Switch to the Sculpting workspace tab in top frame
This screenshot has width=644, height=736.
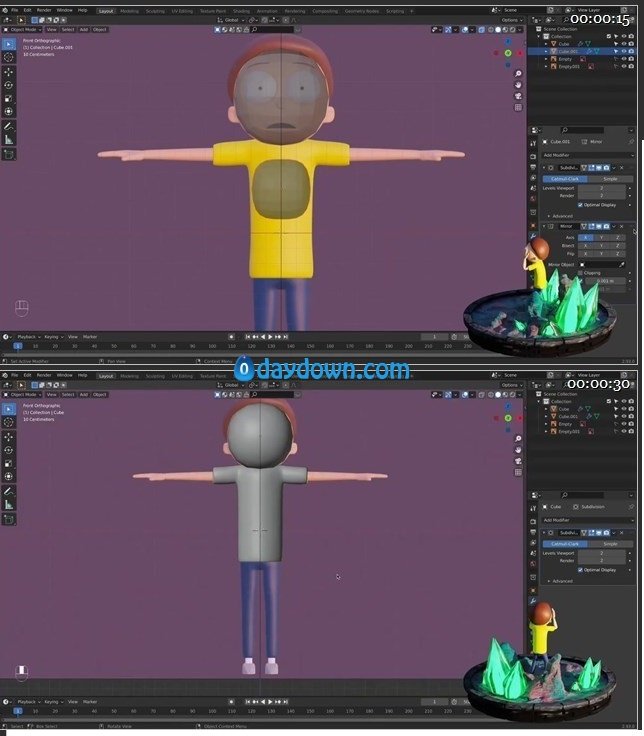[155, 11]
